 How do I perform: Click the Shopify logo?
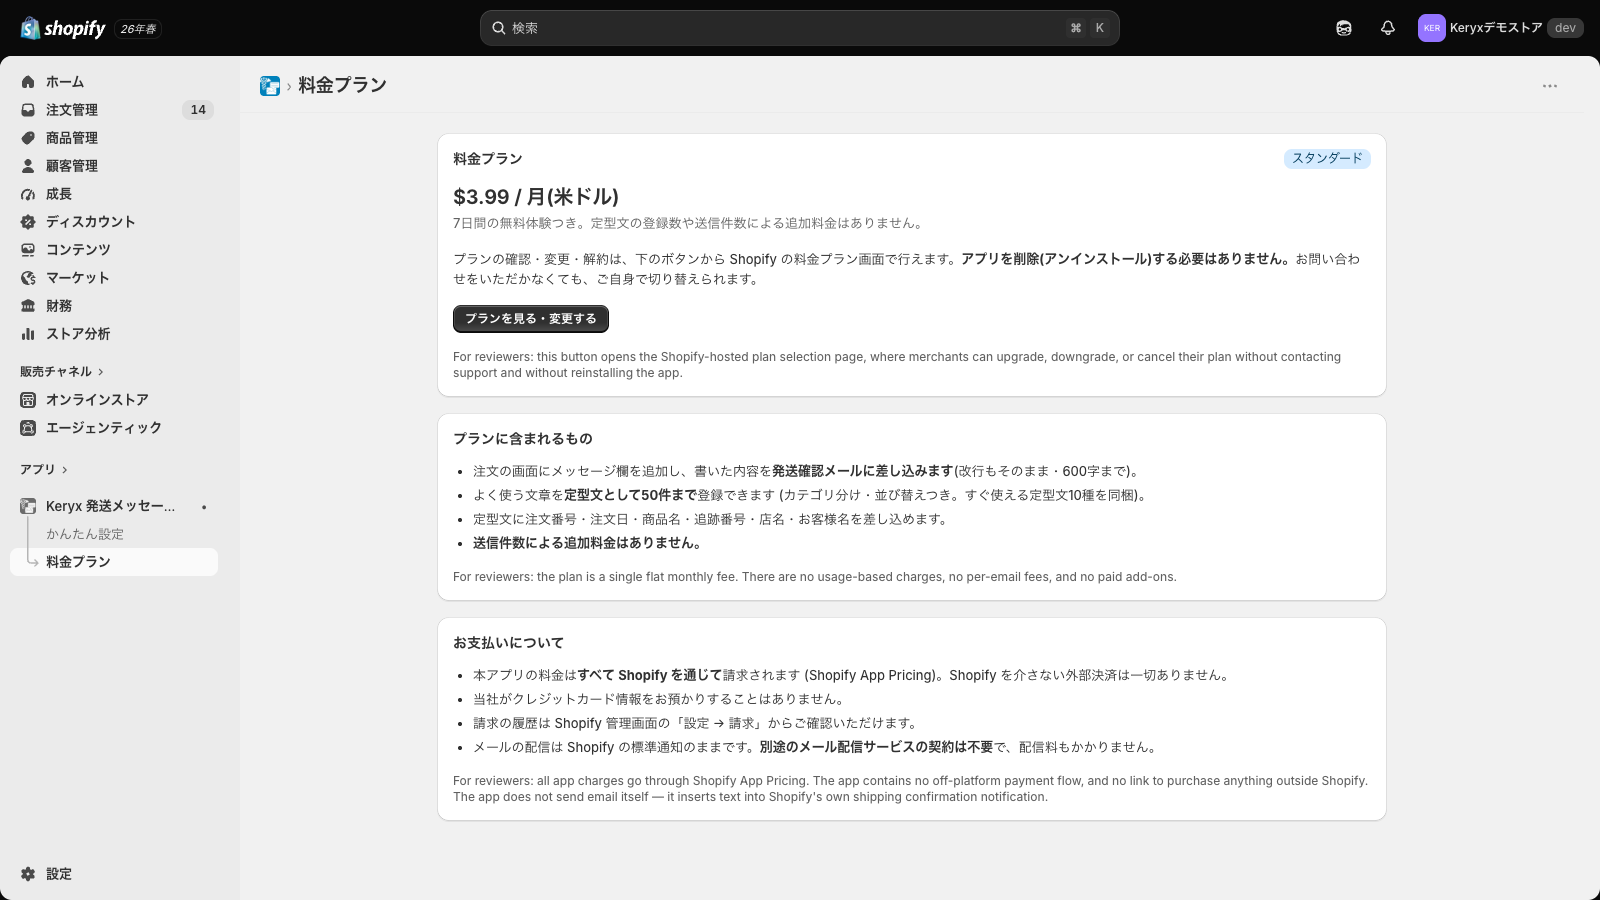pyautogui.click(x=63, y=28)
